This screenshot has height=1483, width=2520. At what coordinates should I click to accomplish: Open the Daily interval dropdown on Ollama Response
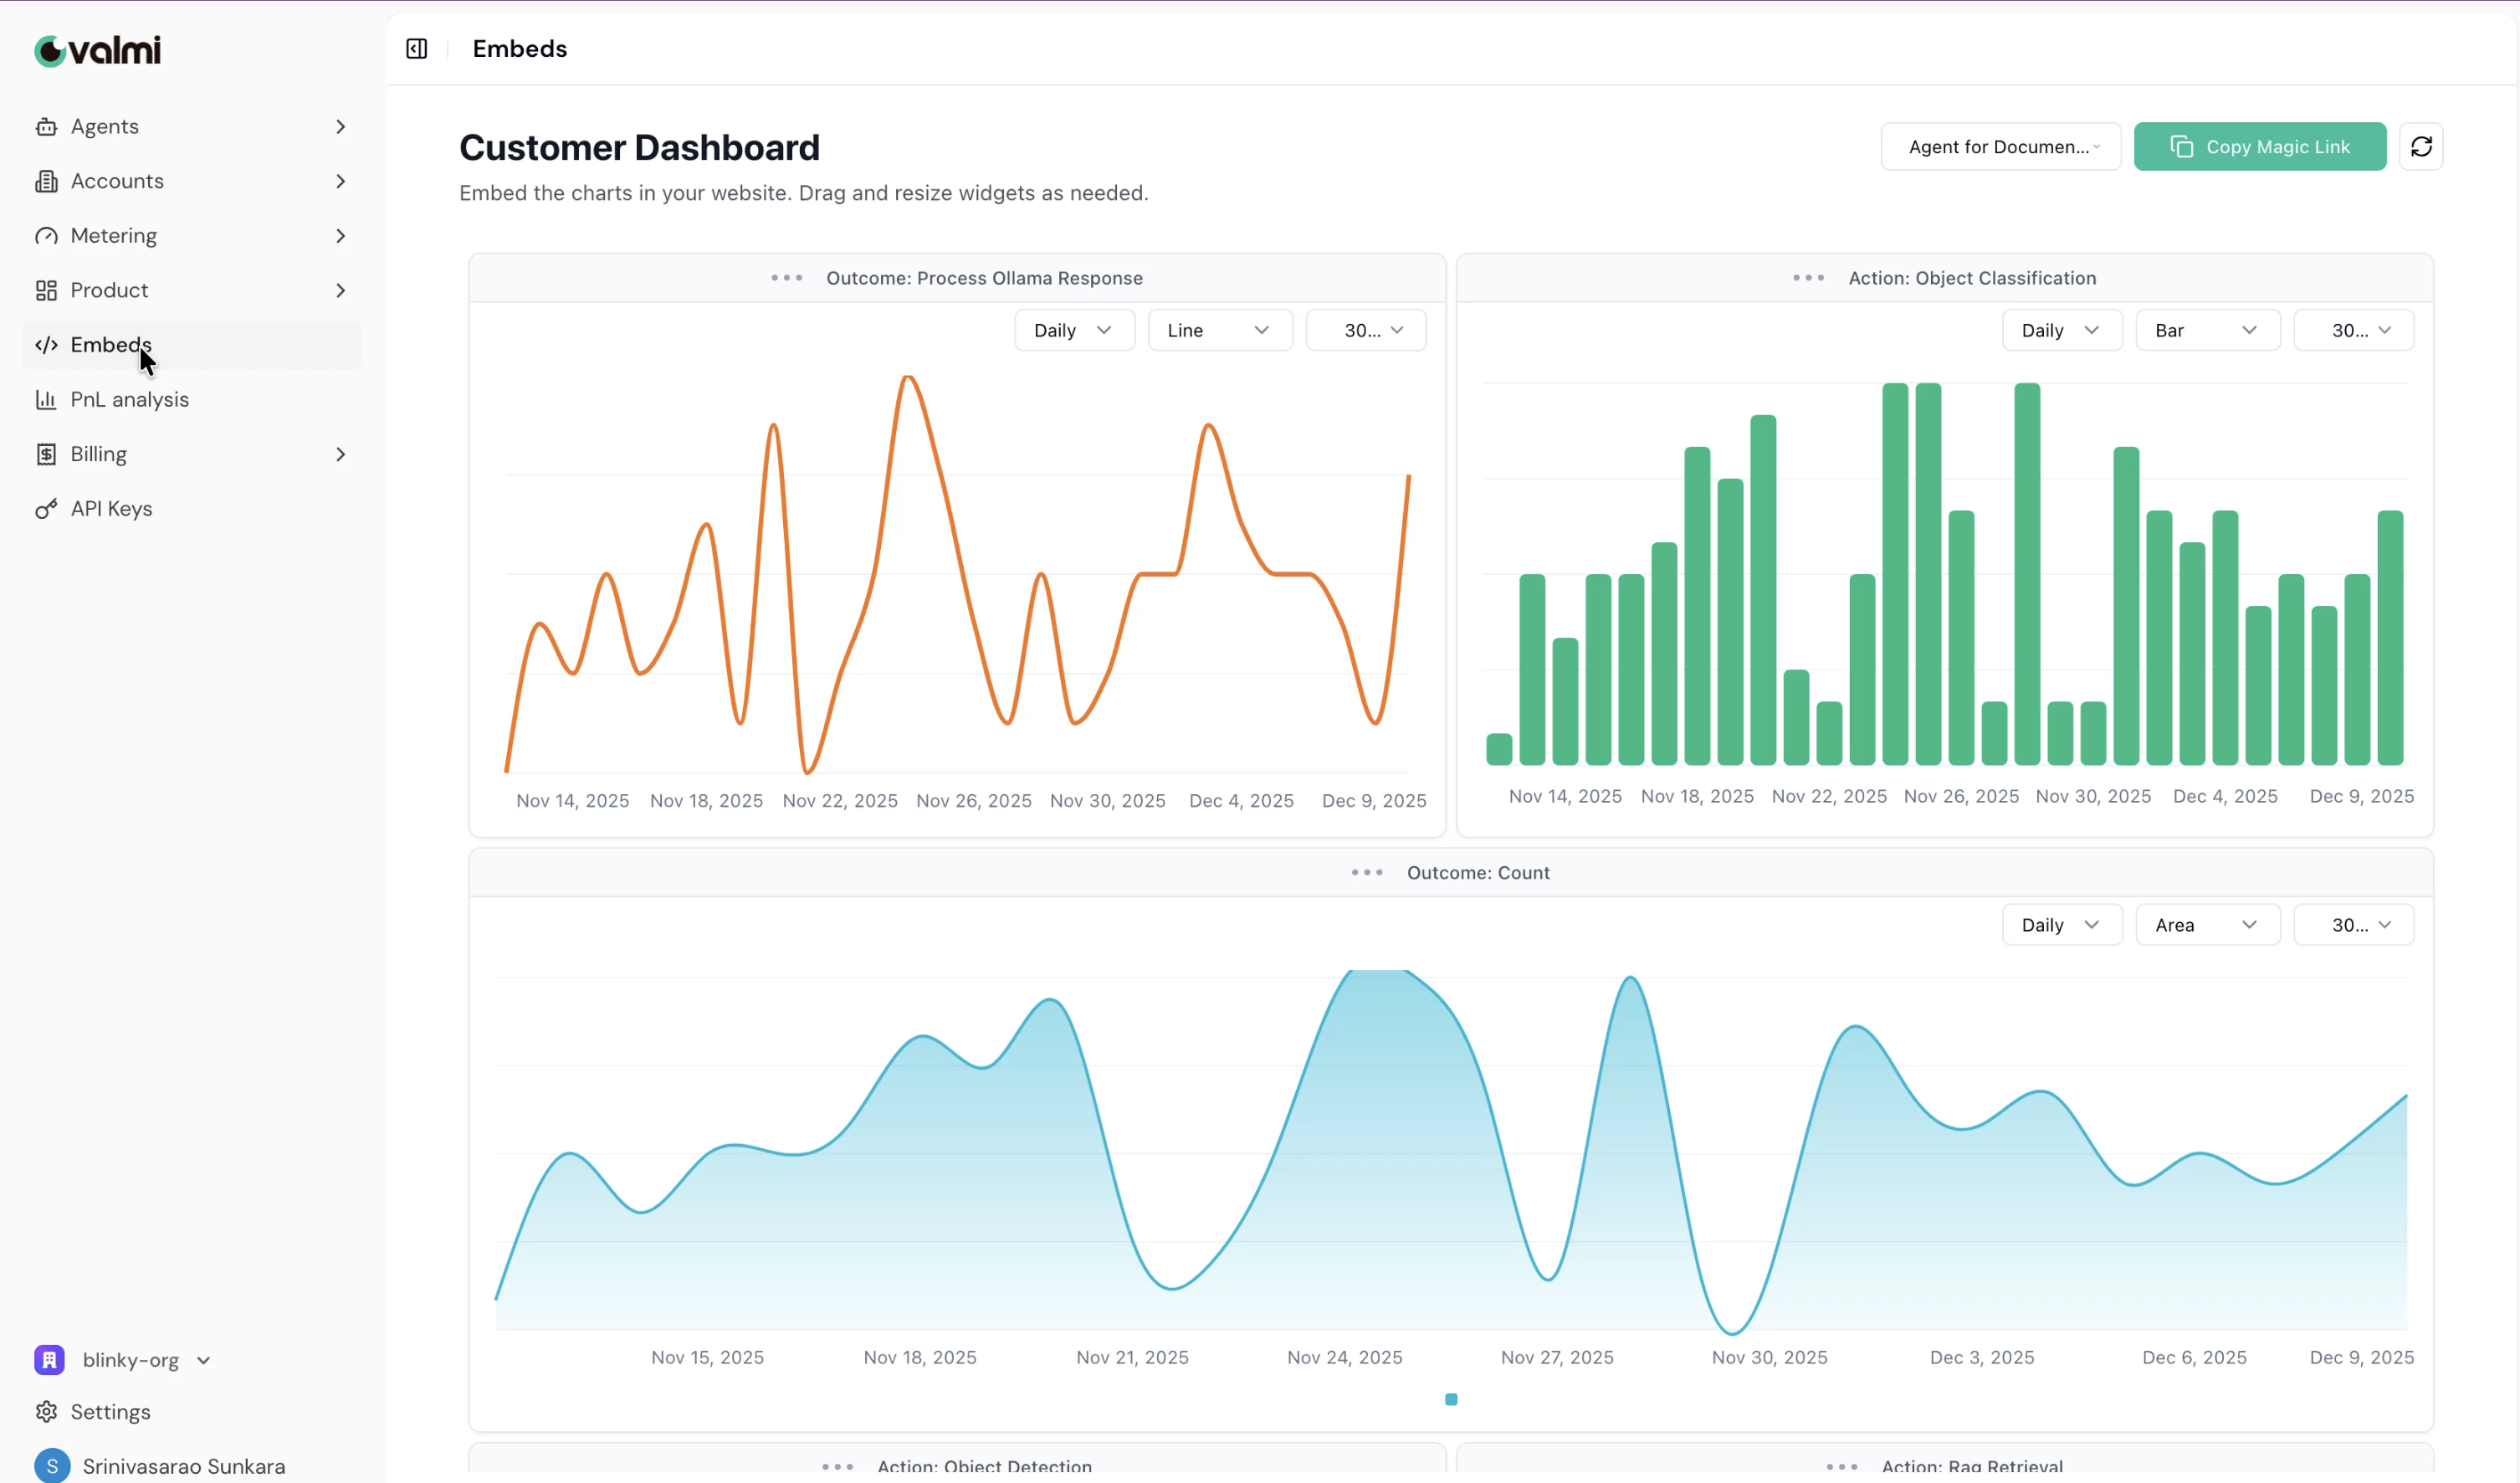point(1073,329)
